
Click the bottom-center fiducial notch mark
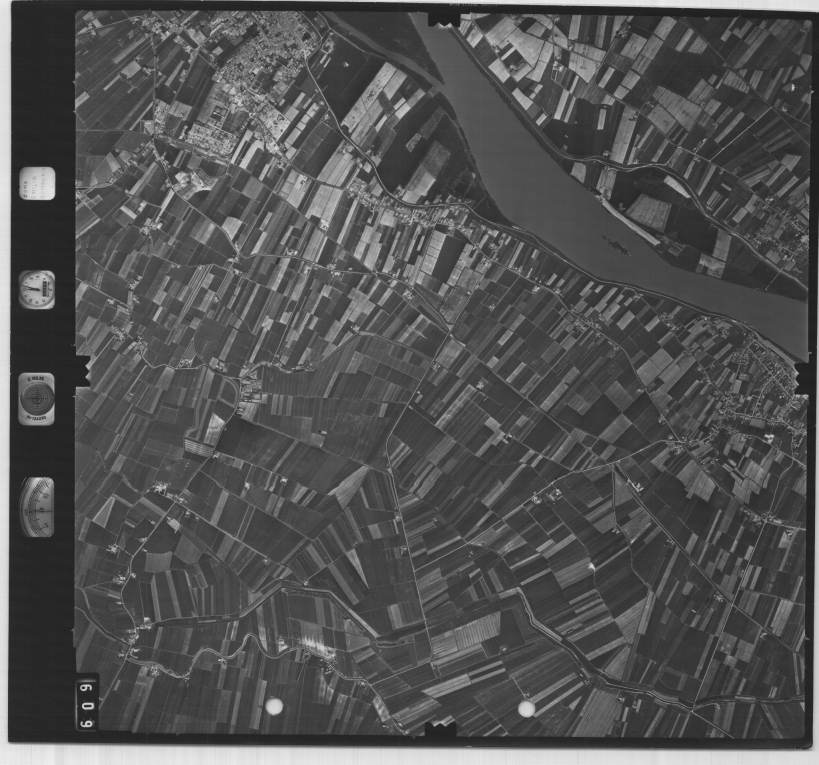[441, 731]
